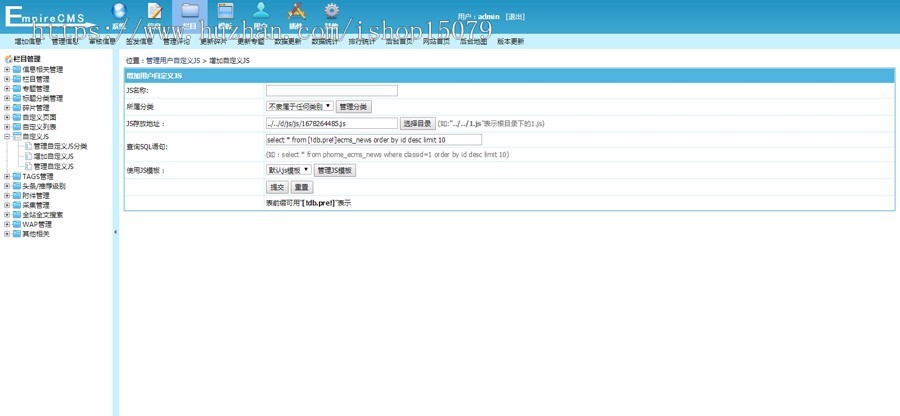Select the 栏目 folder icon in top bar

pyautogui.click(x=190, y=11)
